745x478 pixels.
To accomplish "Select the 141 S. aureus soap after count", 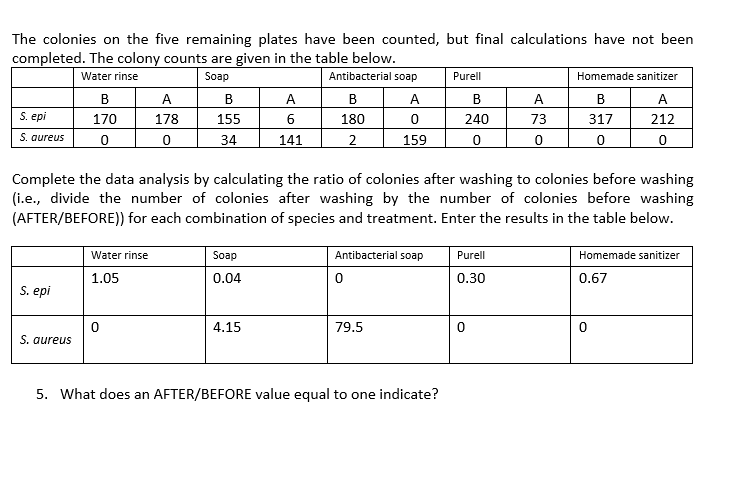I will pyautogui.click(x=290, y=140).
